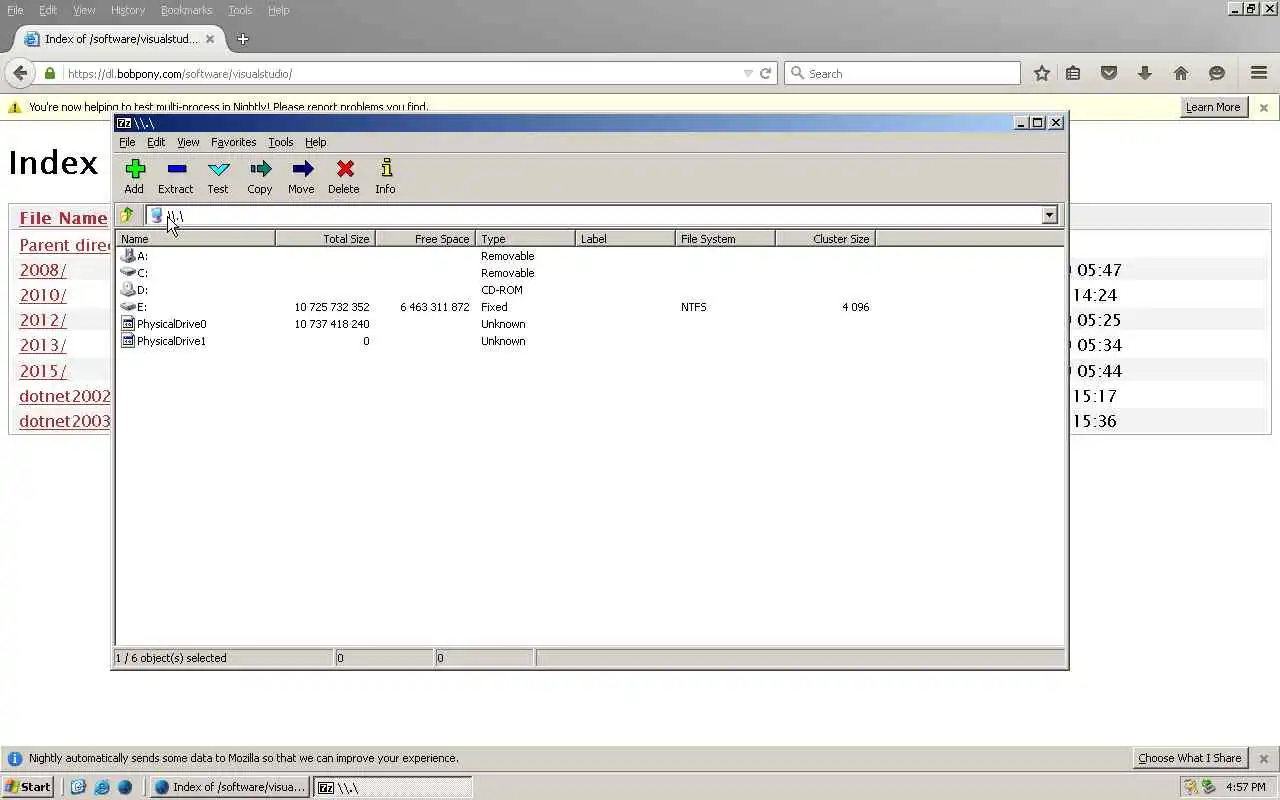
Task: Open the 2010/ directory link in Firefox
Action: click(42, 295)
